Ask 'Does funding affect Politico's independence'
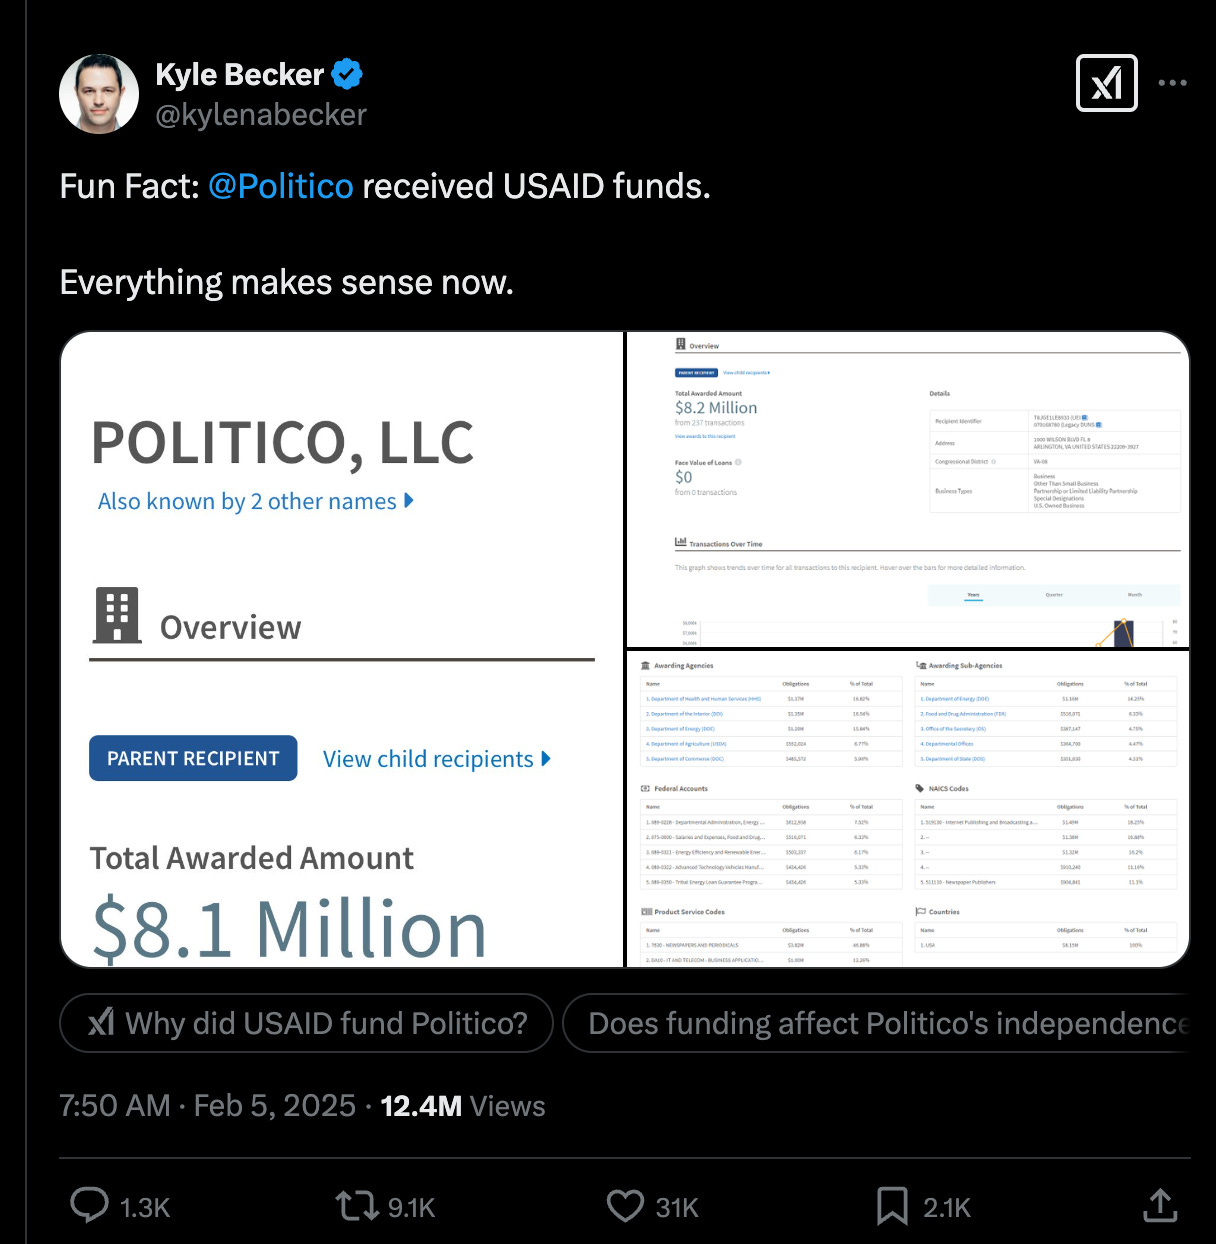The width and height of the screenshot is (1216, 1244). (884, 1023)
